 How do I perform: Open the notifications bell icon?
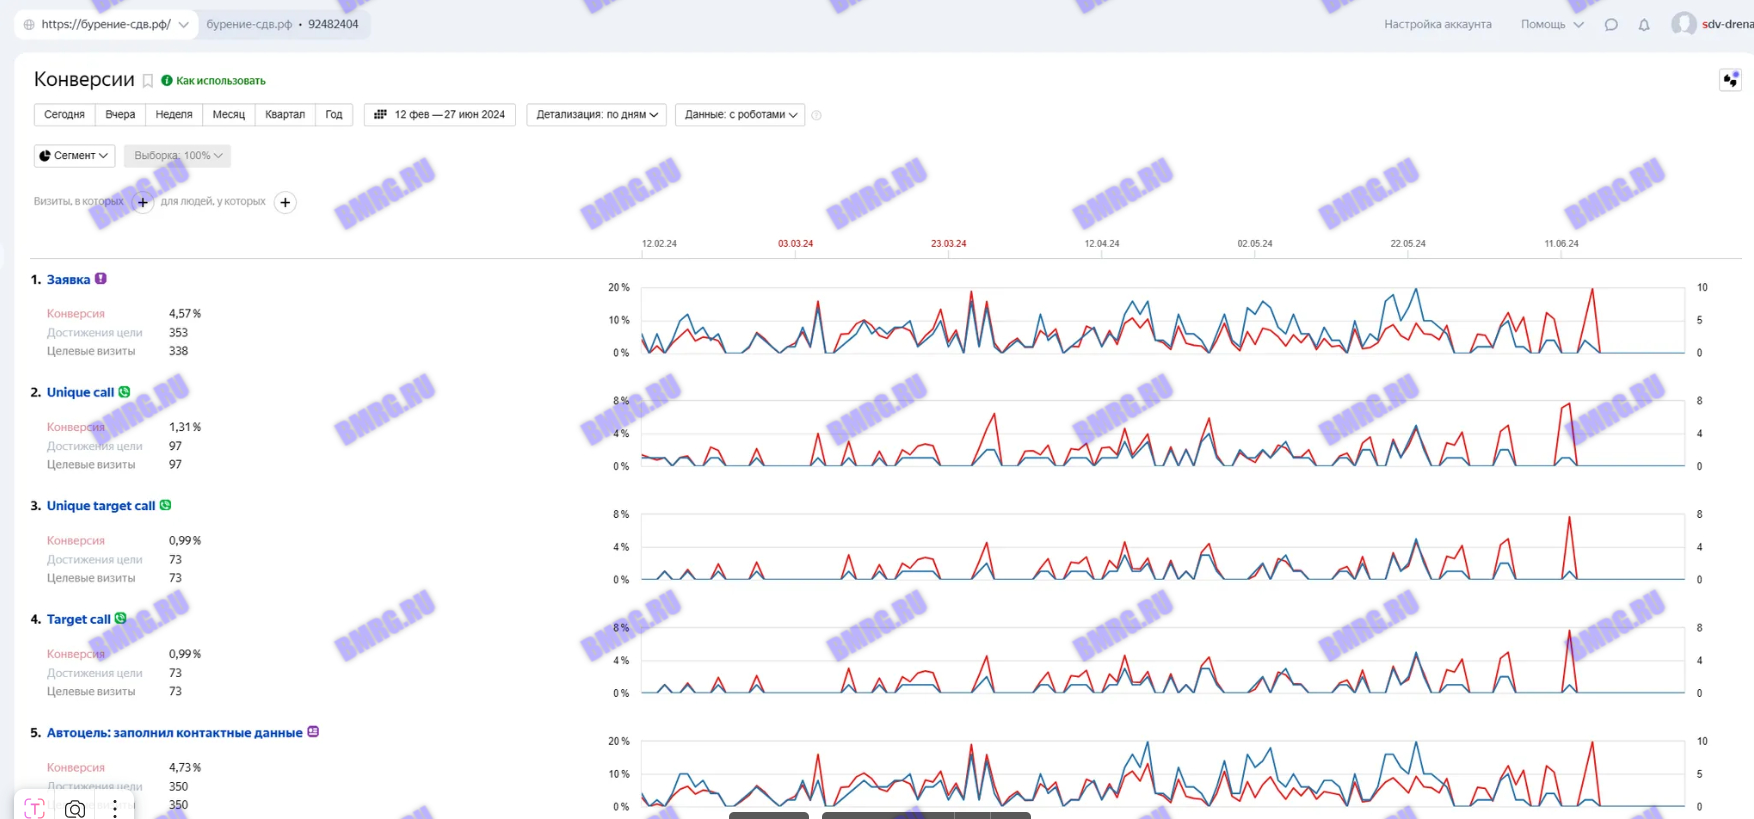click(x=1644, y=25)
